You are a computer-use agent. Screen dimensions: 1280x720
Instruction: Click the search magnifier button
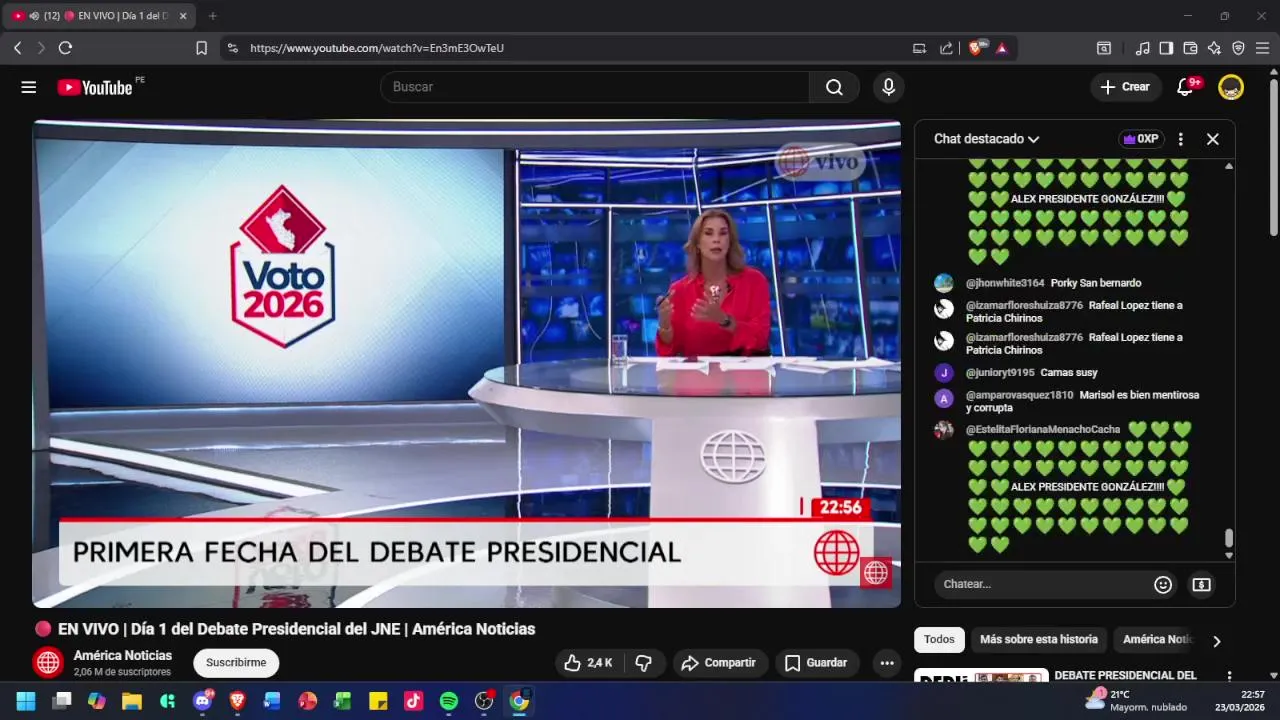coord(834,87)
